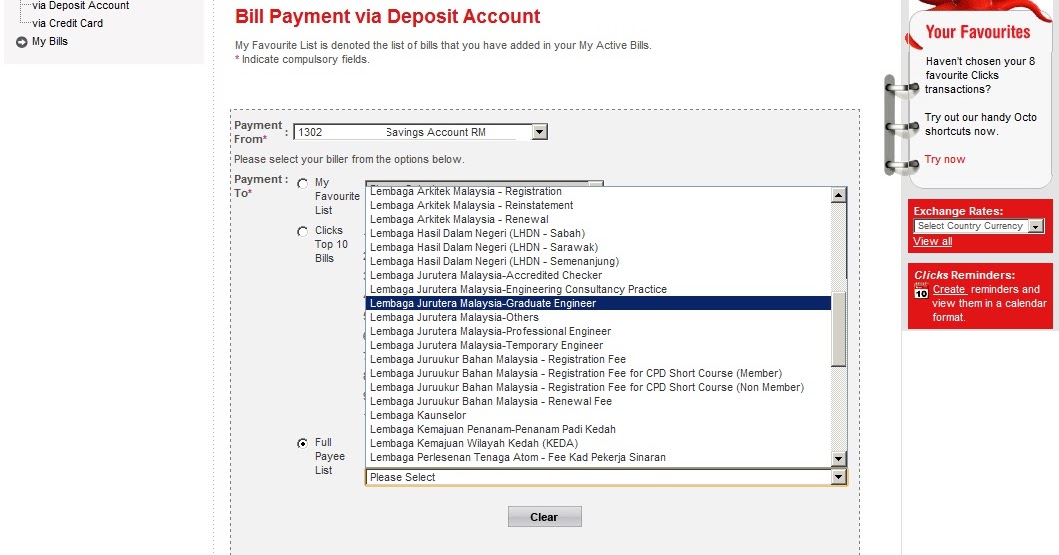Select Lembaga Jurutera Malaysia-Others
This screenshot has width=1059, height=555.
598,317
